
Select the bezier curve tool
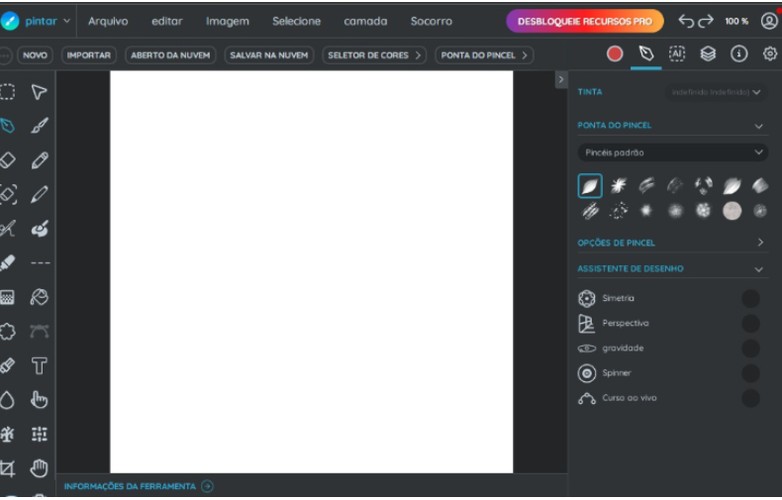click(x=39, y=332)
